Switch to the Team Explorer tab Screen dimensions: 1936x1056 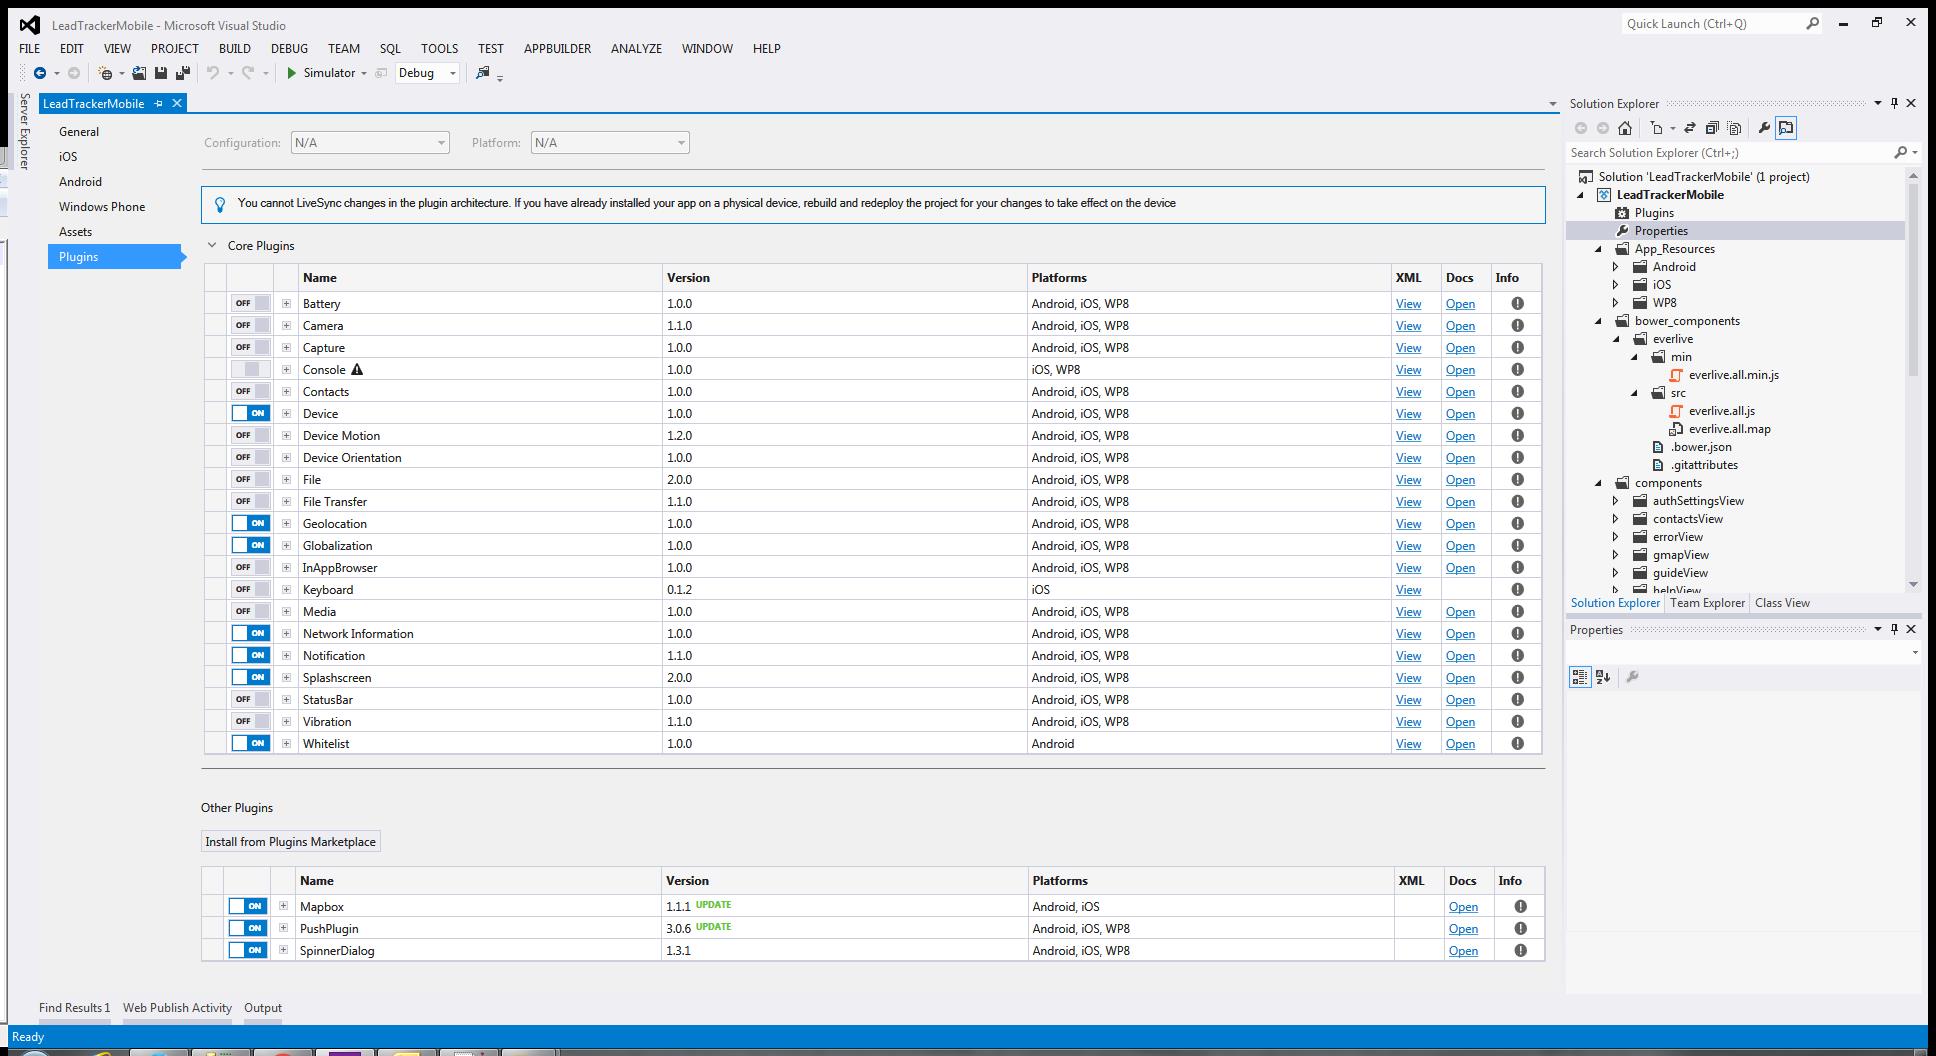1707,603
